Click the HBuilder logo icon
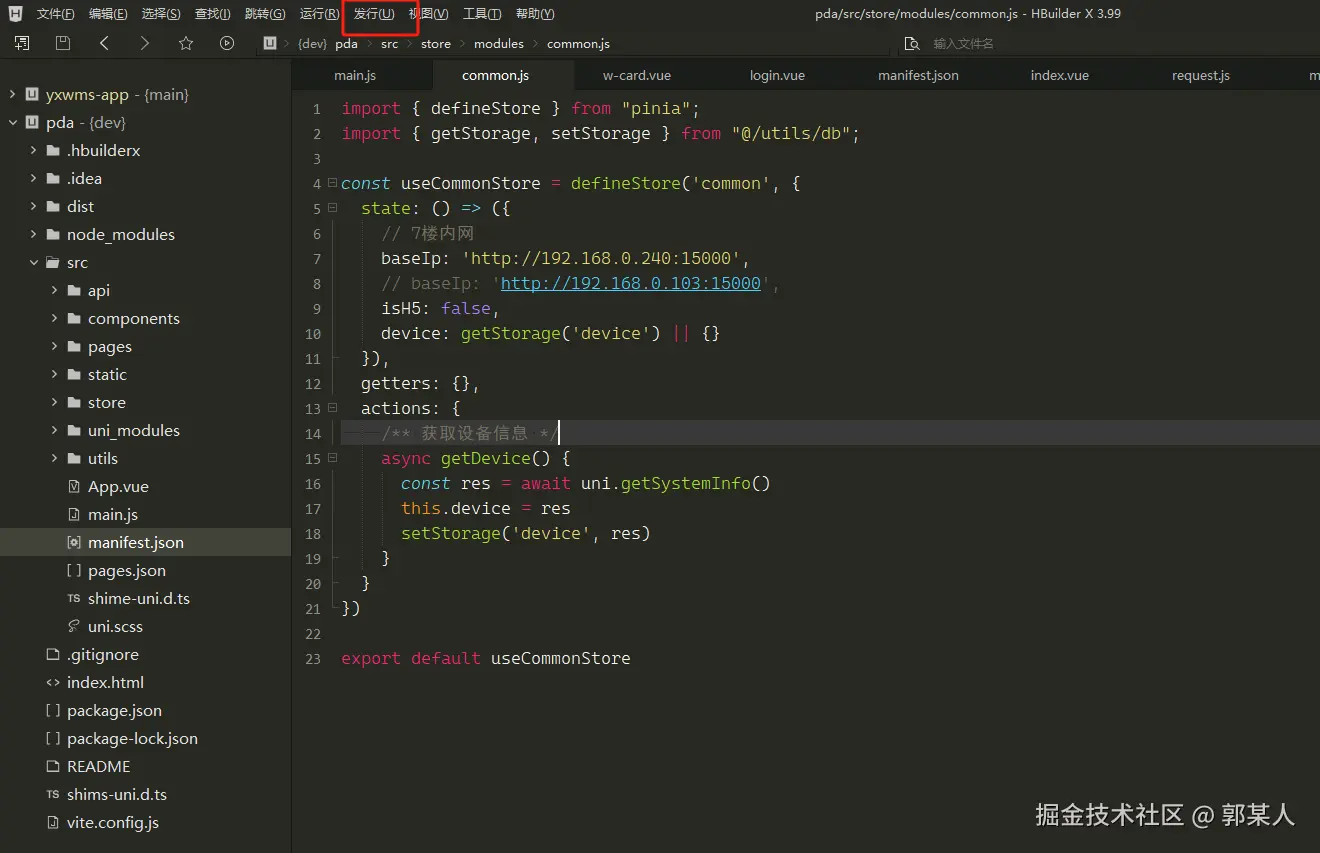 (x=15, y=14)
